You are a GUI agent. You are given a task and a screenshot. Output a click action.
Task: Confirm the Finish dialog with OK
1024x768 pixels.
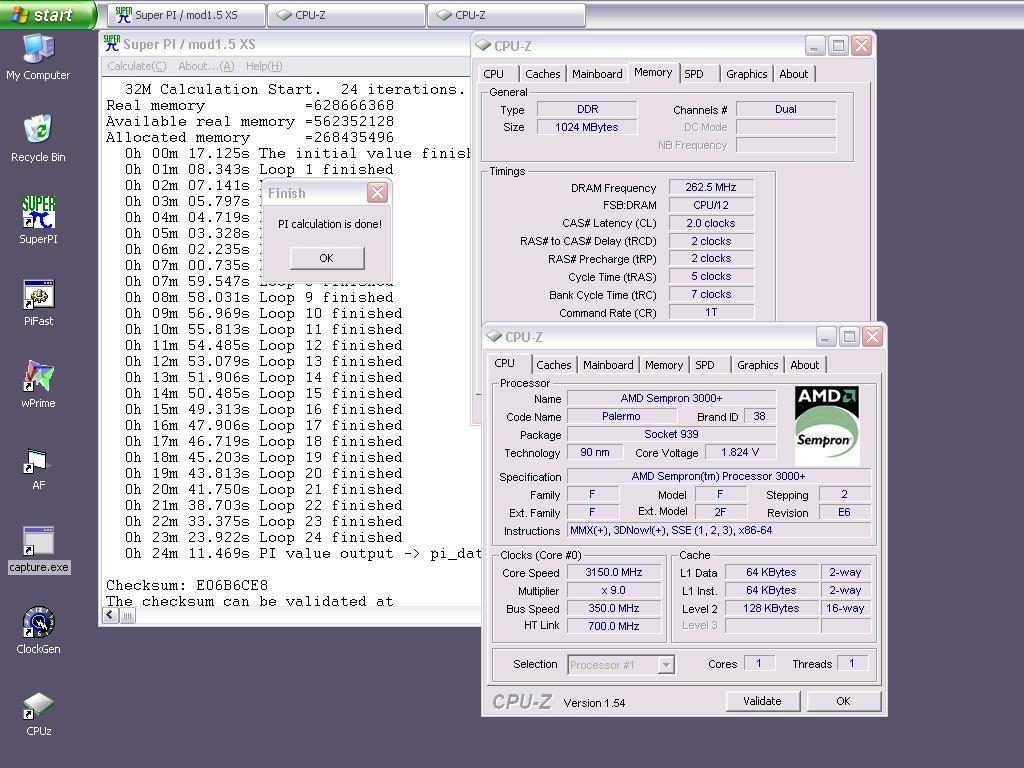tap(327, 258)
